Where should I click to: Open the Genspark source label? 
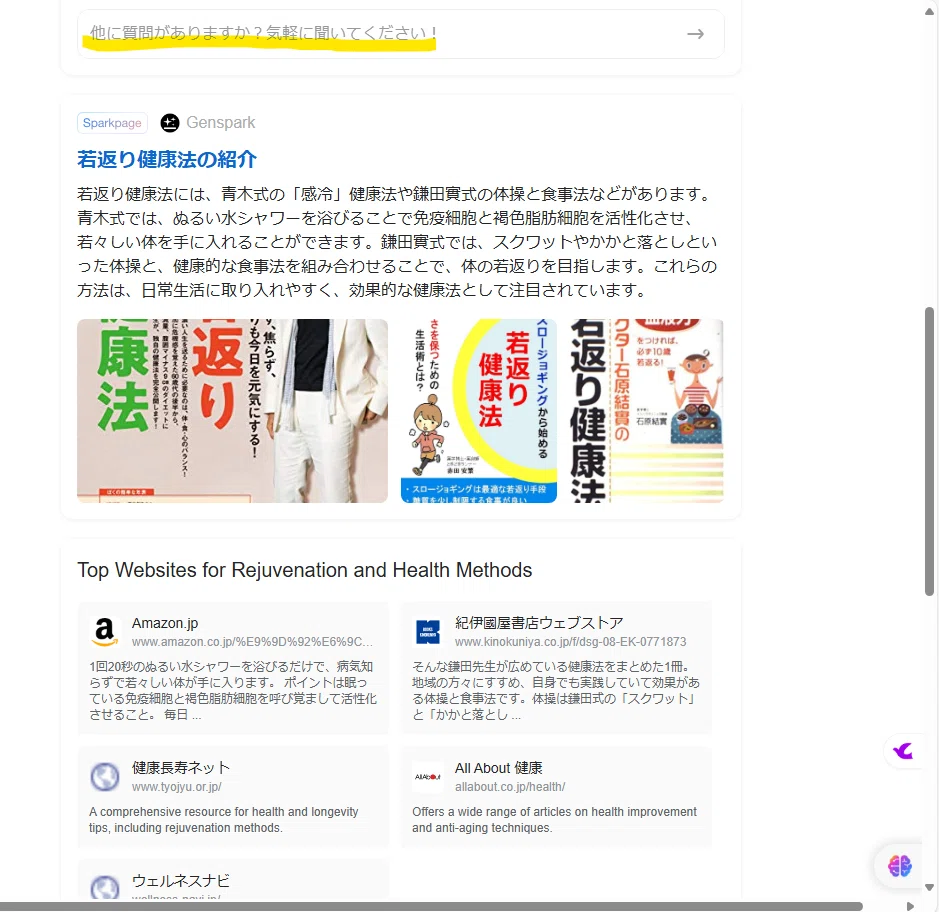[220, 123]
